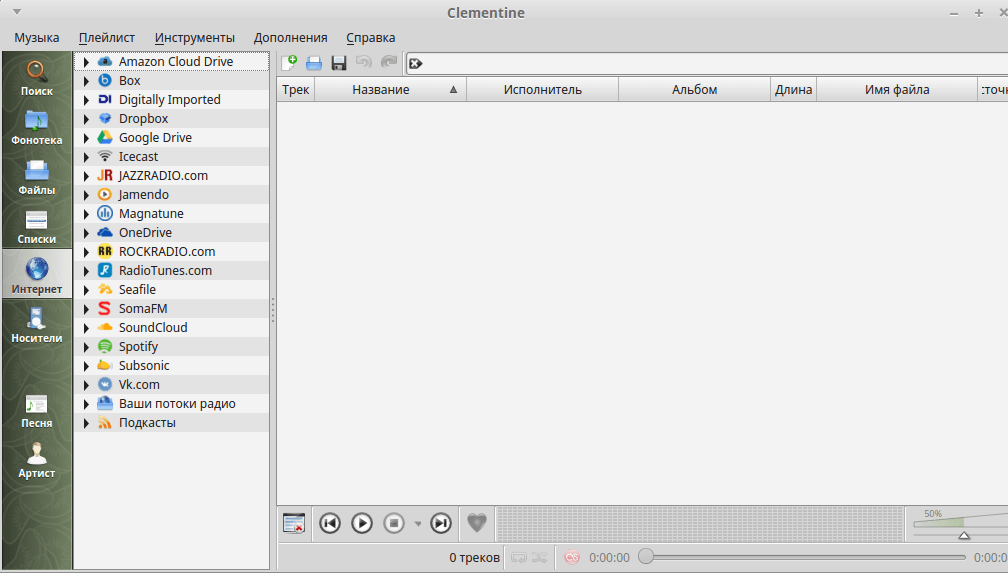Click the Vk.com service icon
The image size is (1008, 573).
(105, 385)
